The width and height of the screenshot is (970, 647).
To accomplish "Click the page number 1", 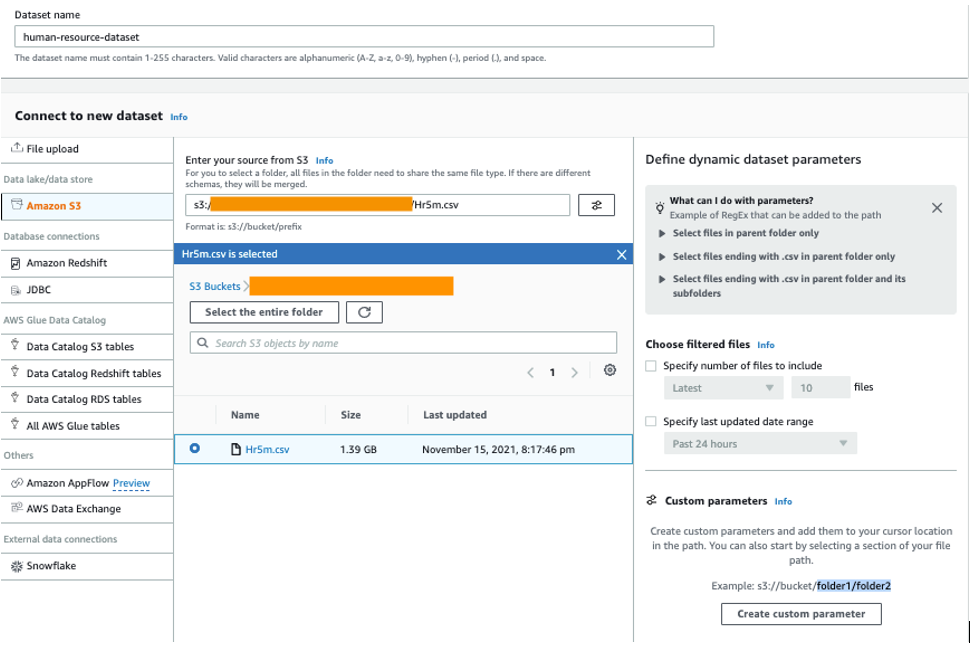I will 552,372.
